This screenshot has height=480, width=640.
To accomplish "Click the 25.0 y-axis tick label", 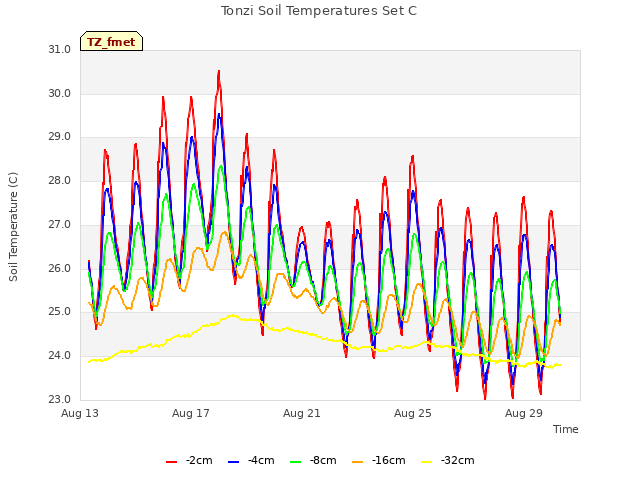I will coord(60,312).
